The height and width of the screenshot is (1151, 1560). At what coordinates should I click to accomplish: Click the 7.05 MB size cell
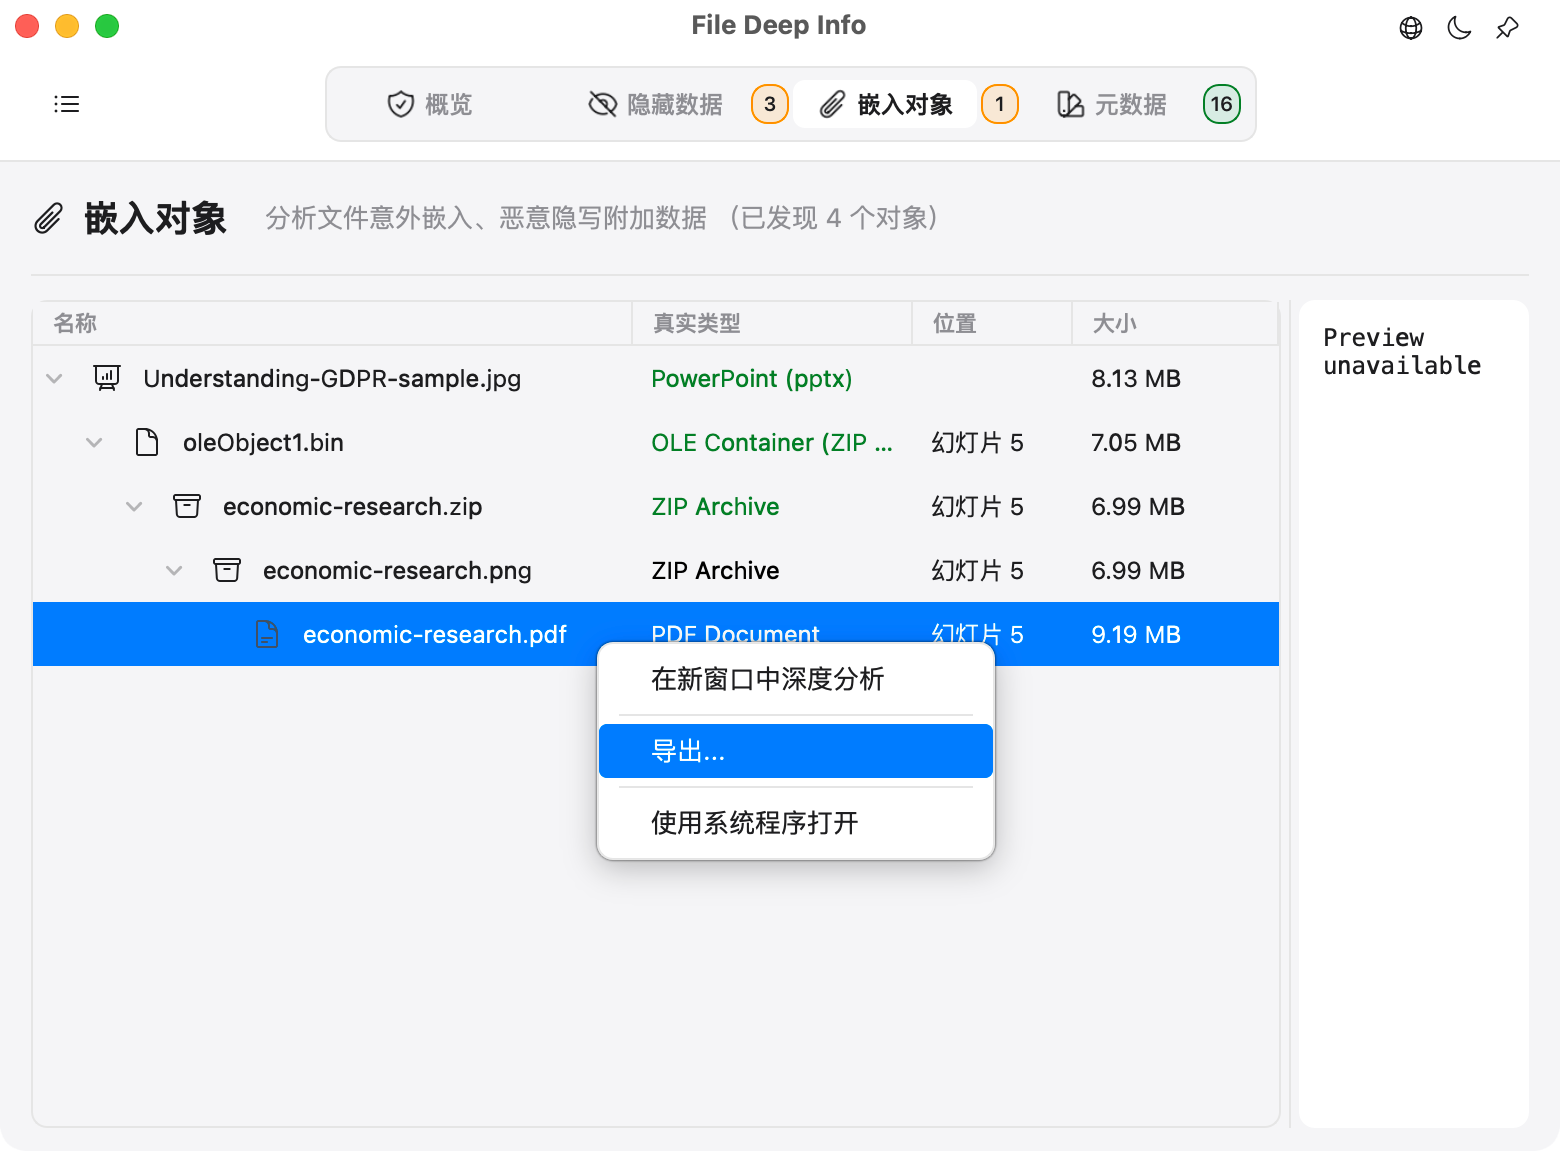1136,443
